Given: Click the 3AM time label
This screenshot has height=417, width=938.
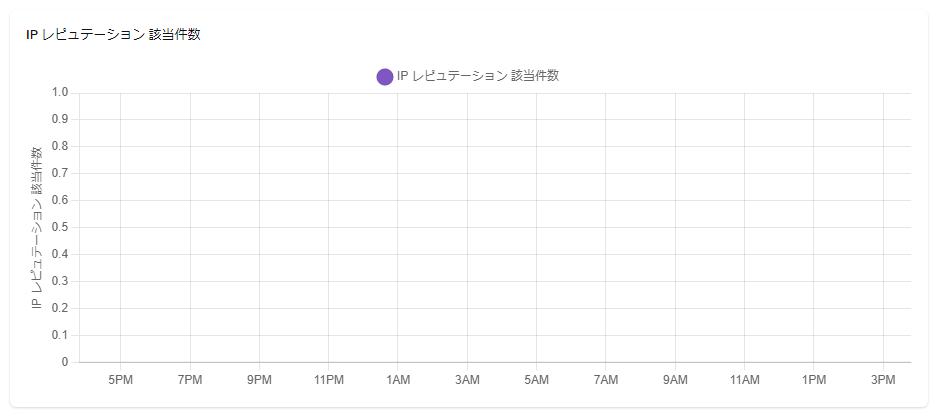Looking at the screenshot, I should pyautogui.click(x=467, y=381).
